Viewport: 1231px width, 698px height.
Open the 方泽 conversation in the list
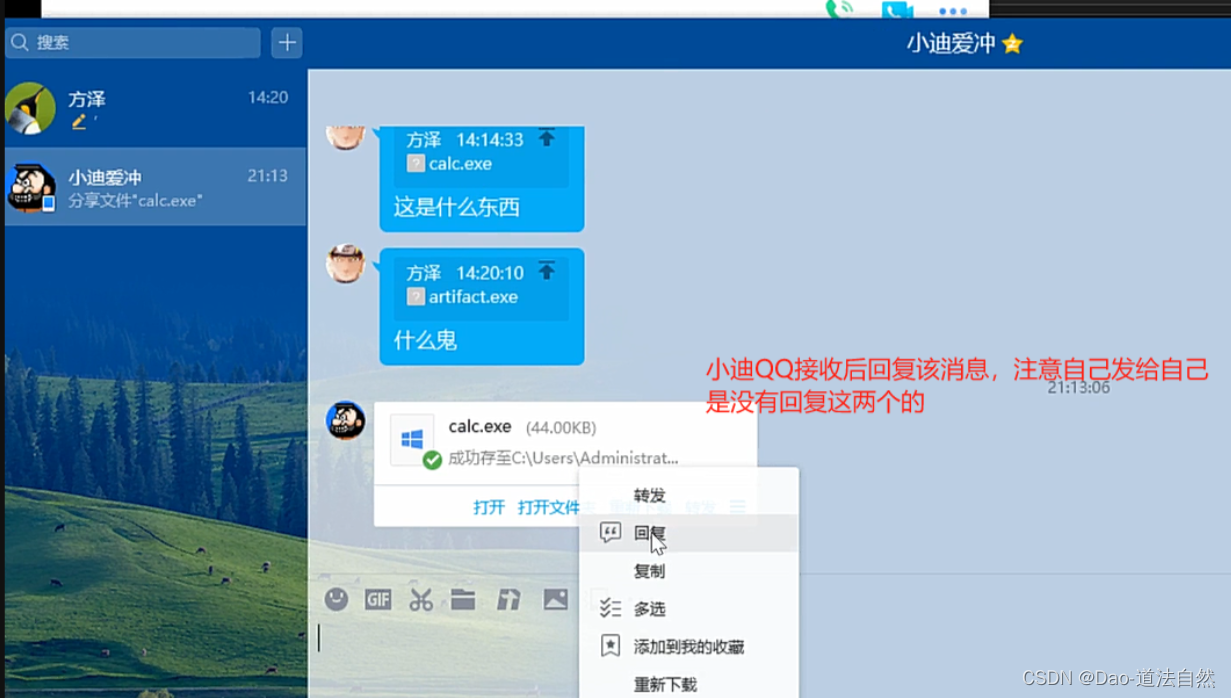coord(155,109)
